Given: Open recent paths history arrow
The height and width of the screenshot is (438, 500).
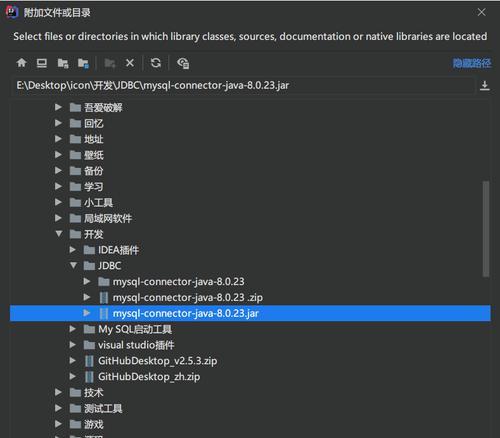Looking at the screenshot, I should click(x=485, y=86).
